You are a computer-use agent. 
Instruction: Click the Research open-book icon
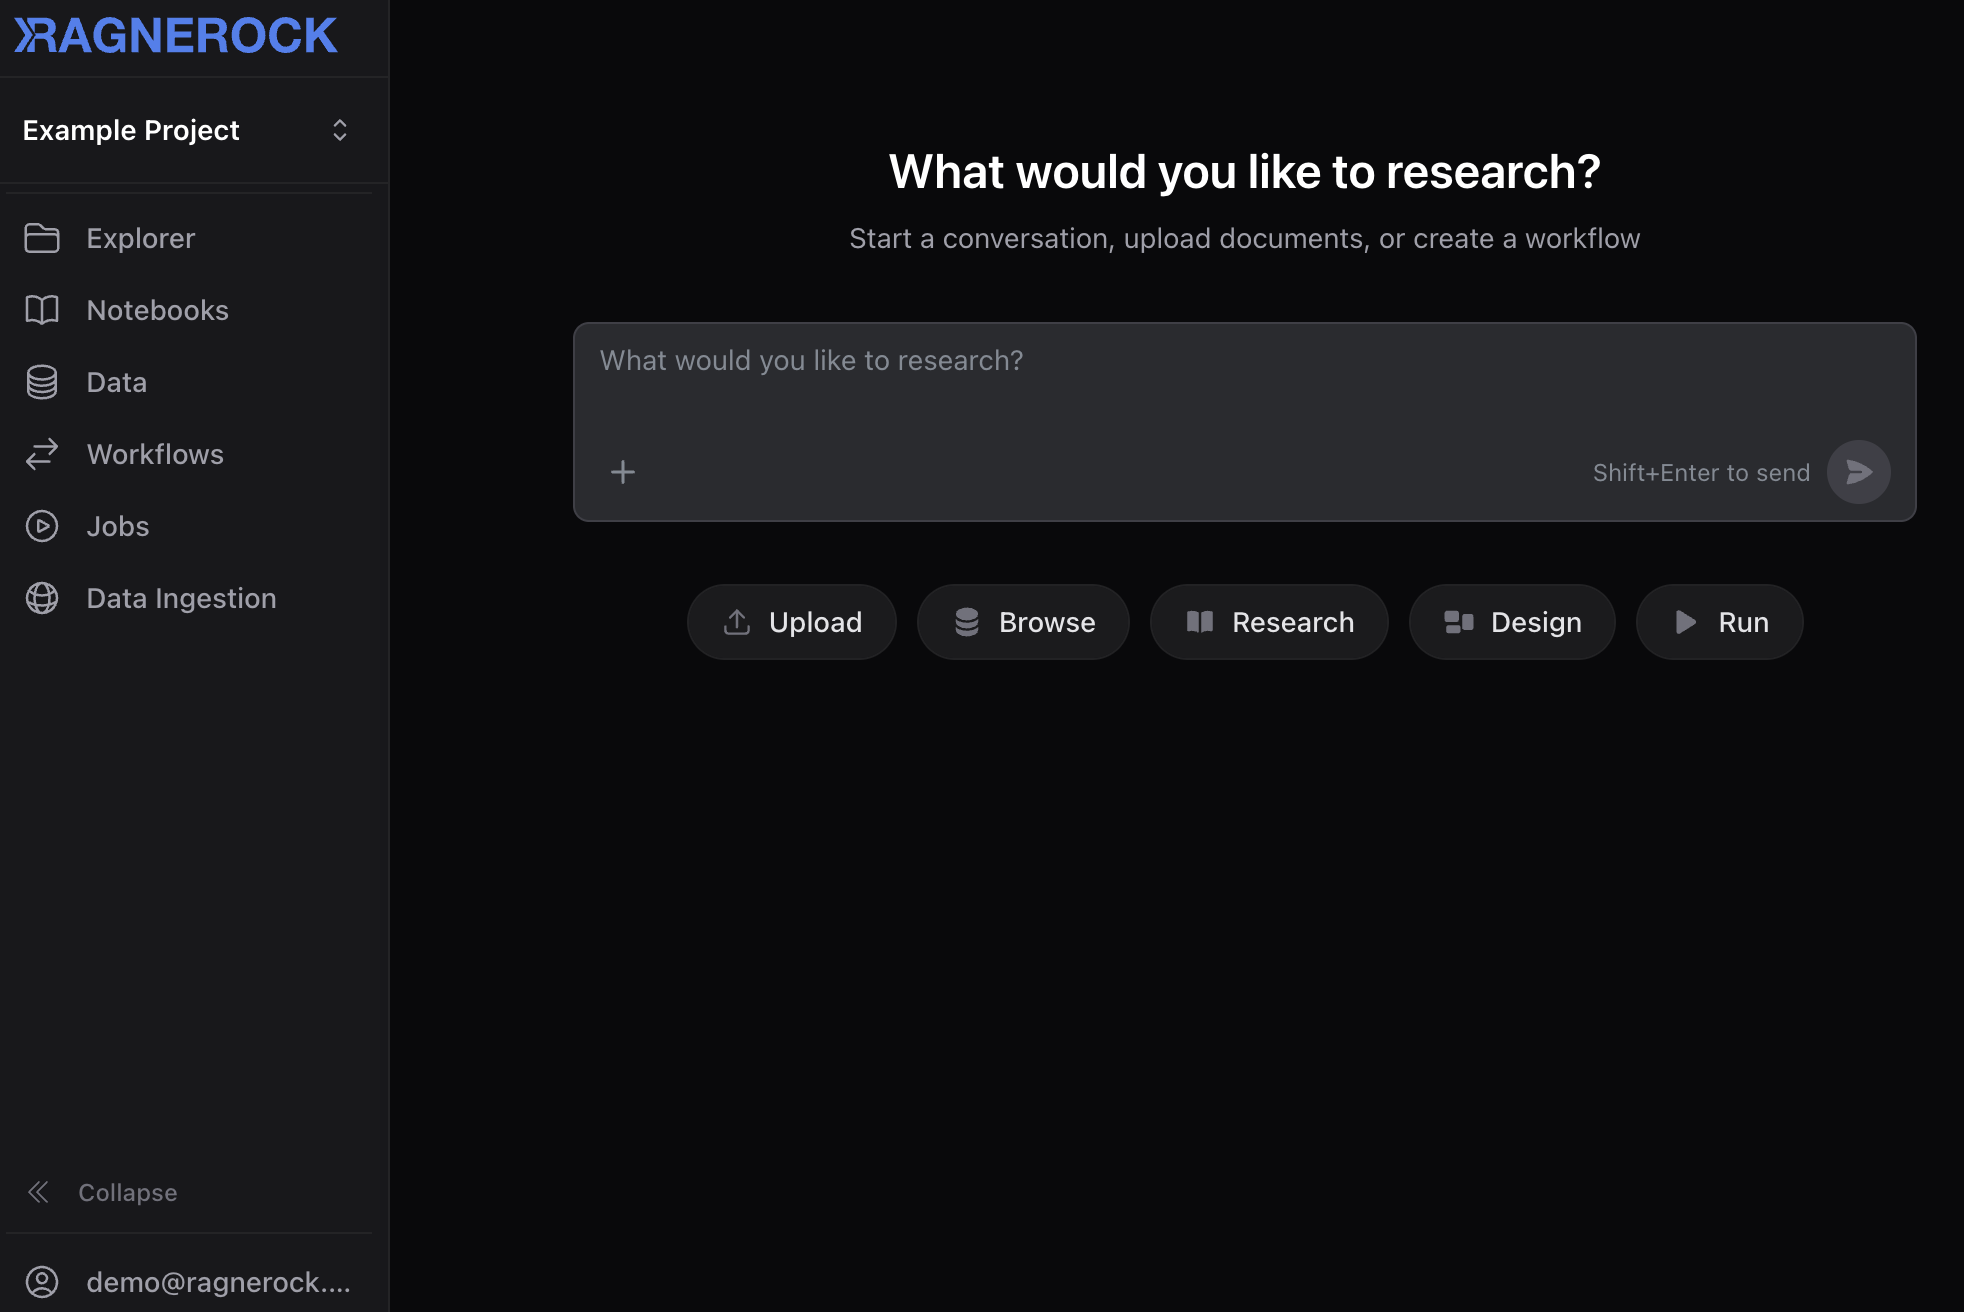point(1200,622)
